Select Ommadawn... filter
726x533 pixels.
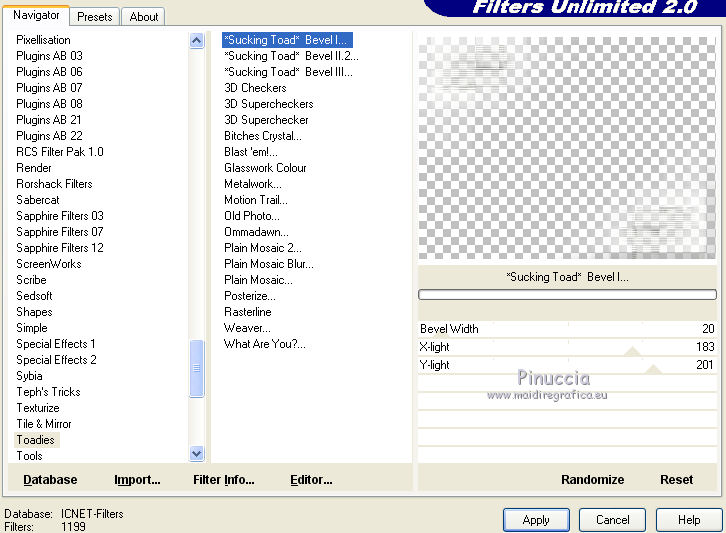(x=257, y=232)
